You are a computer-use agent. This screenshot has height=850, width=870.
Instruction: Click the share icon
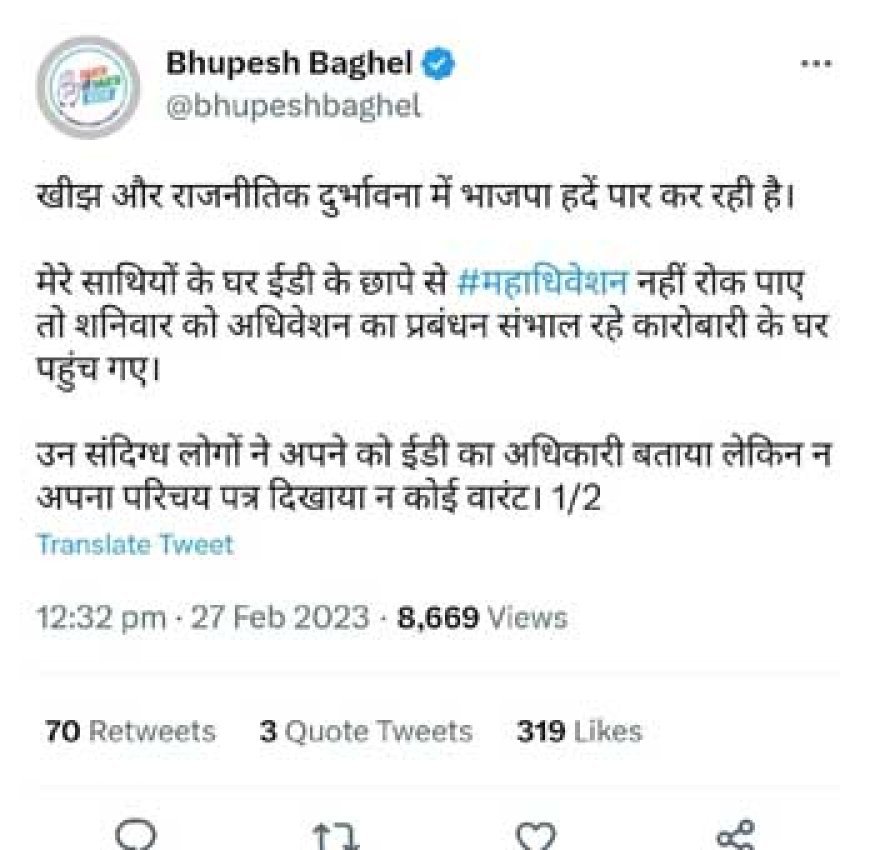736,834
